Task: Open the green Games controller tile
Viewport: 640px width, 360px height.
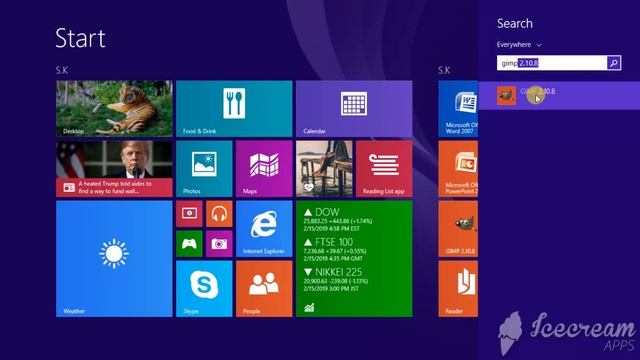Action: pos(189,244)
